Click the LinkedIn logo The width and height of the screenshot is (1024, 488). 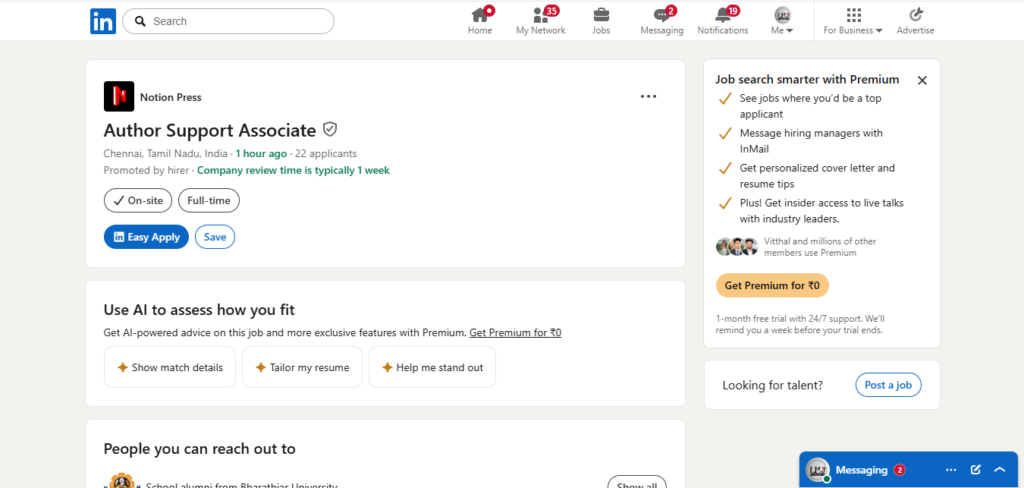point(103,21)
